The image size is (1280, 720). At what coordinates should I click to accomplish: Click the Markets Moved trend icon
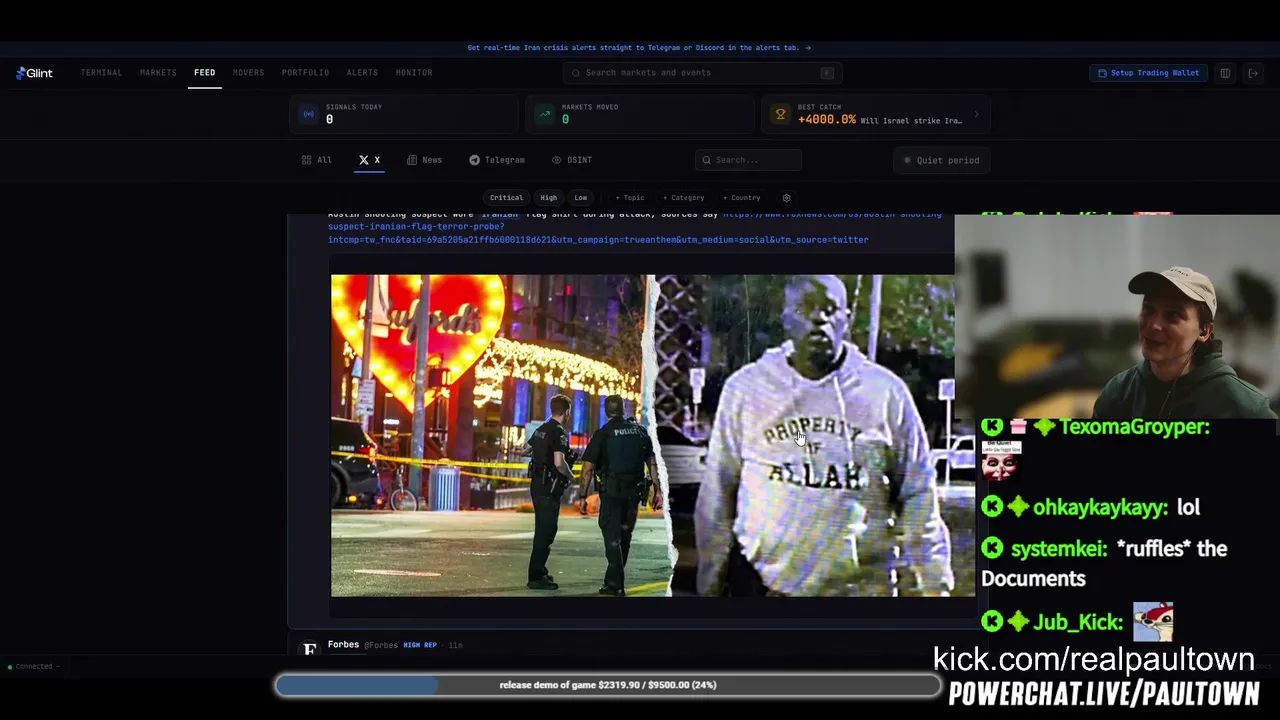click(x=544, y=114)
